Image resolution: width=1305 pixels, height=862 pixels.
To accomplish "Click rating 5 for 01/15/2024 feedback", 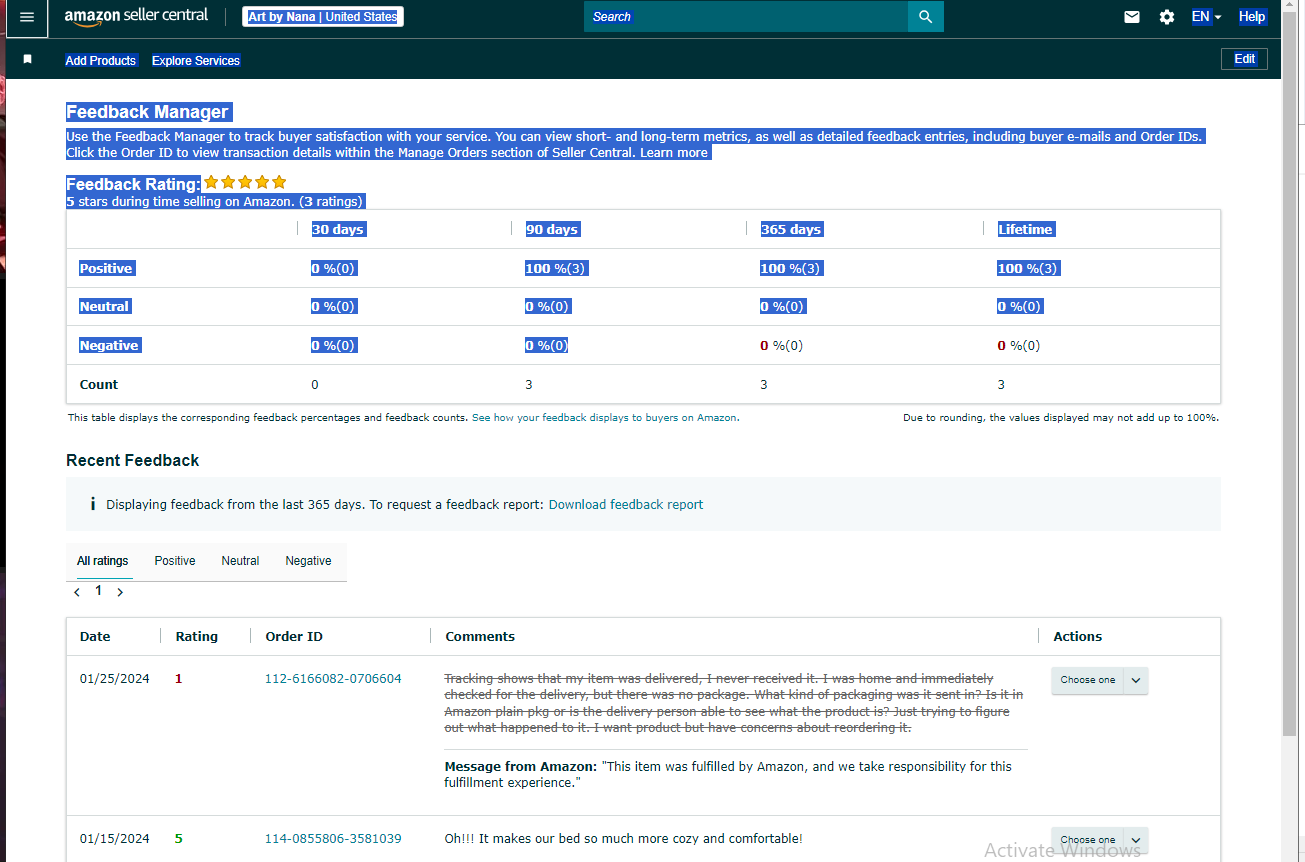I will coord(179,839).
